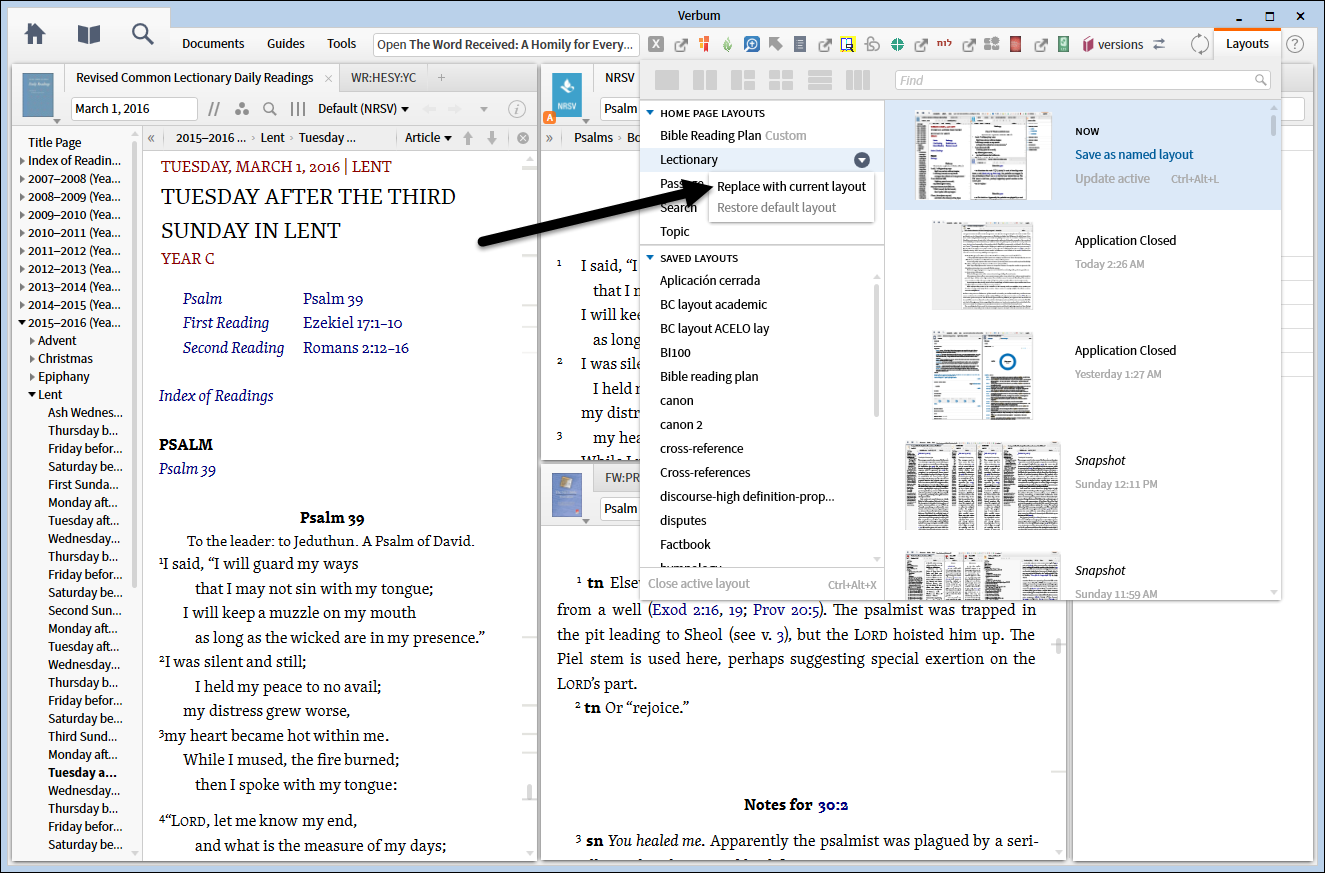Click the March 1, 2016 date field
Image resolution: width=1325 pixels, height=873 pixels.
point(134,109)
